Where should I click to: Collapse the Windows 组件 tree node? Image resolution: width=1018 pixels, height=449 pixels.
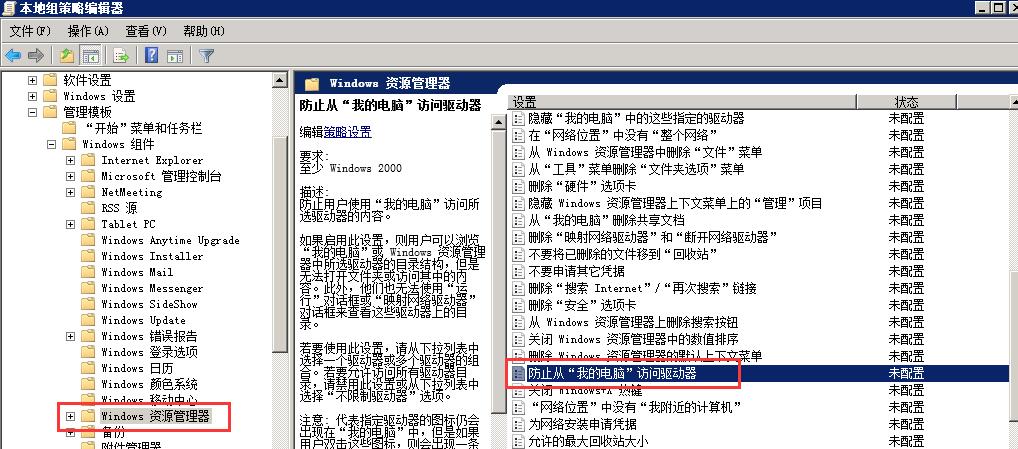52,144
